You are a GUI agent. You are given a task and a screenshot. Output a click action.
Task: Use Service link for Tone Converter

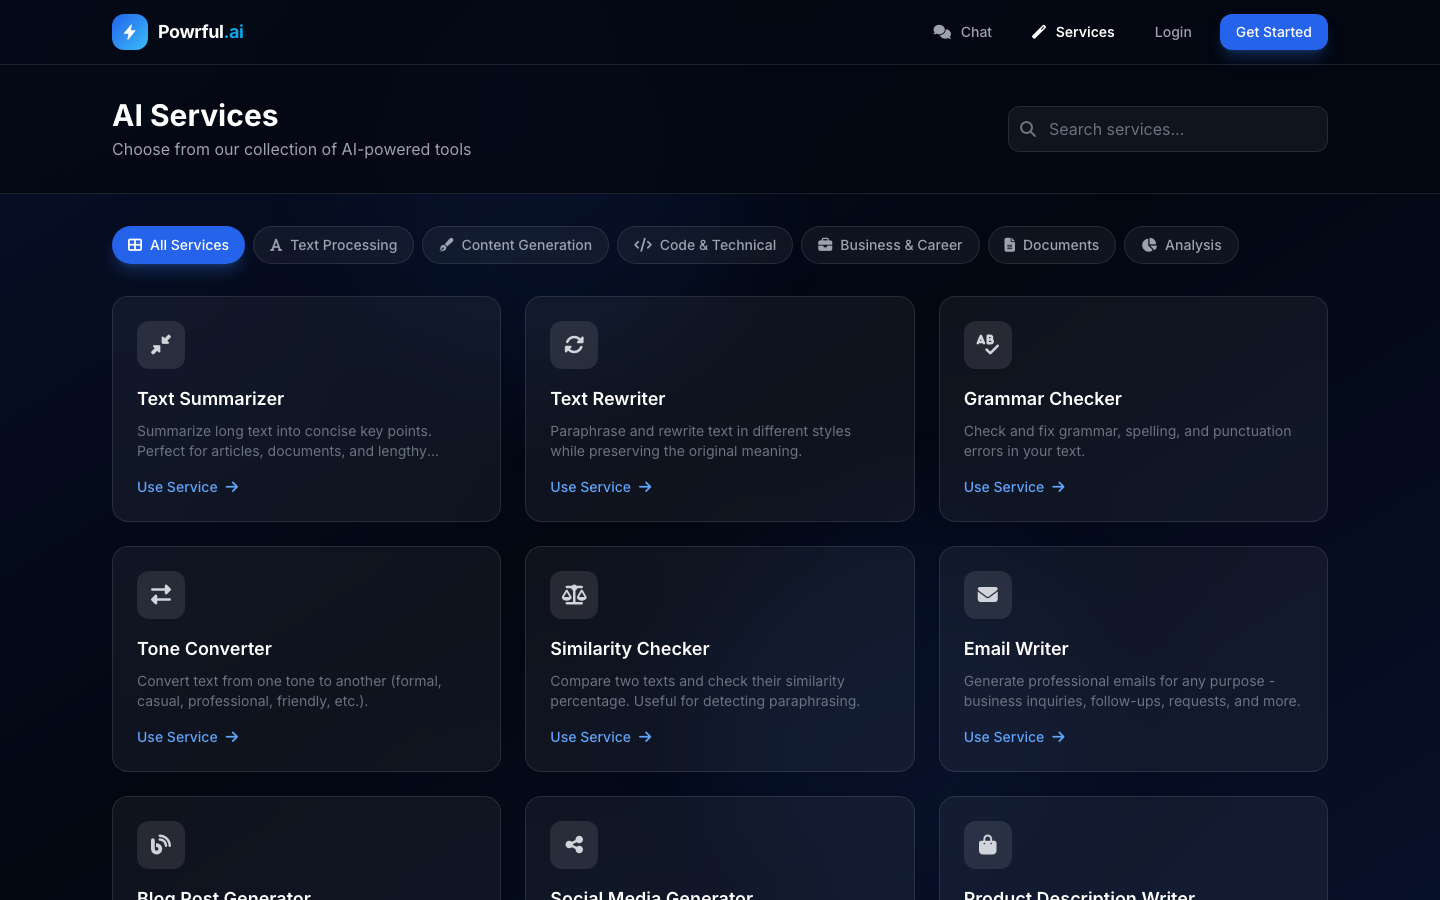pos(188,737)
